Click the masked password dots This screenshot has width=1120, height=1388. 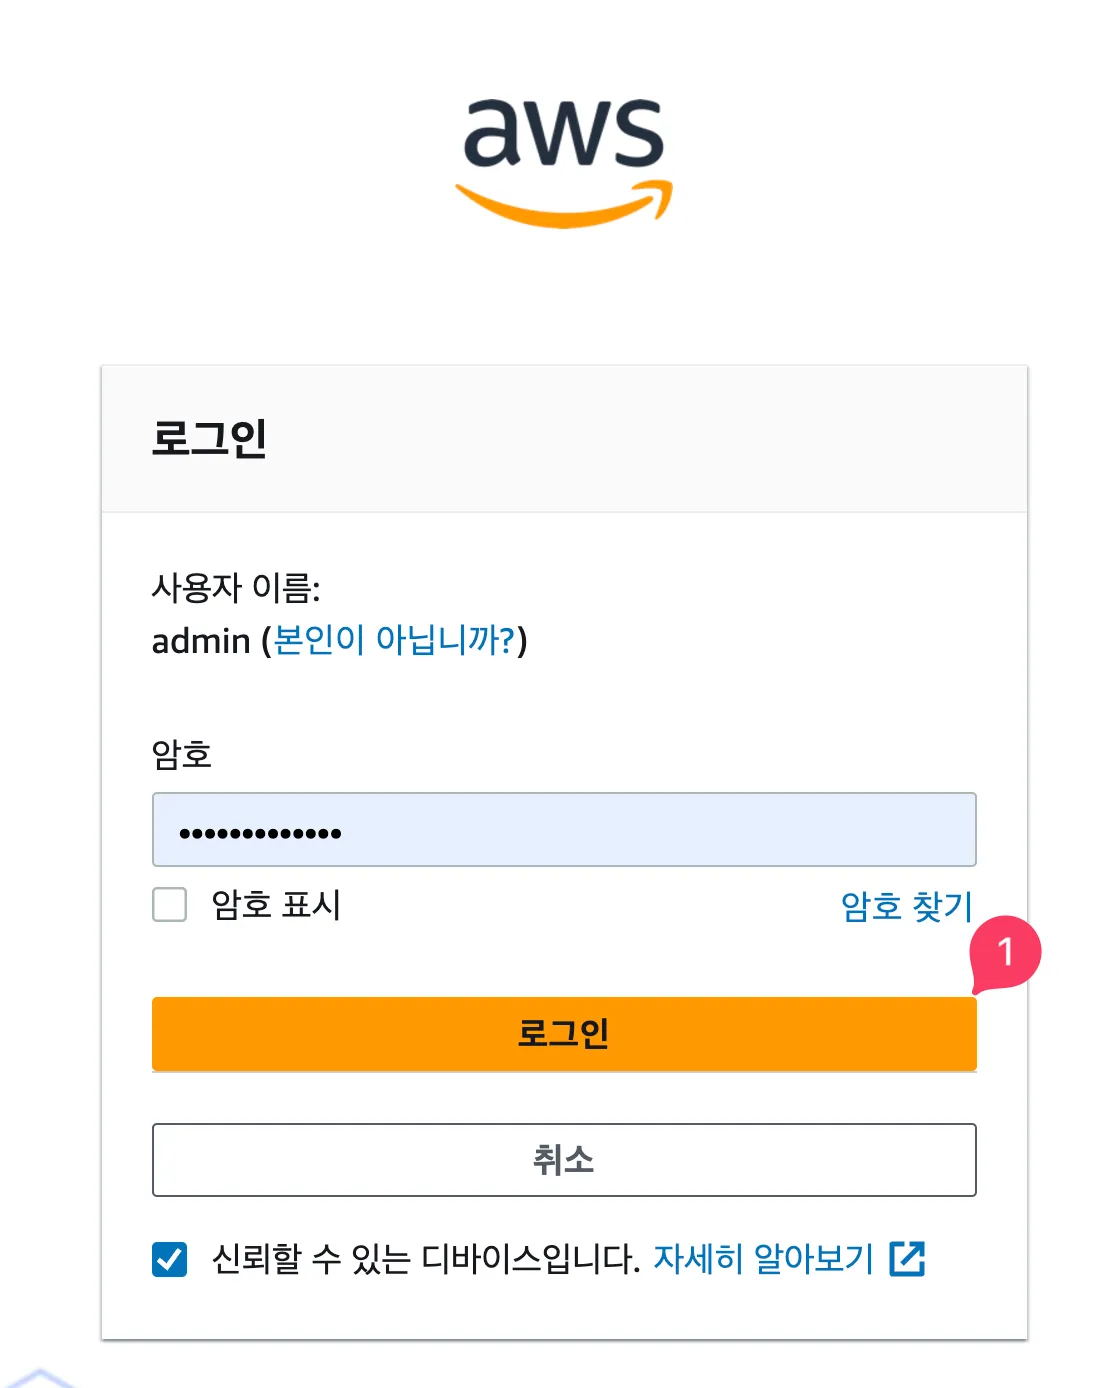point(260,832)
